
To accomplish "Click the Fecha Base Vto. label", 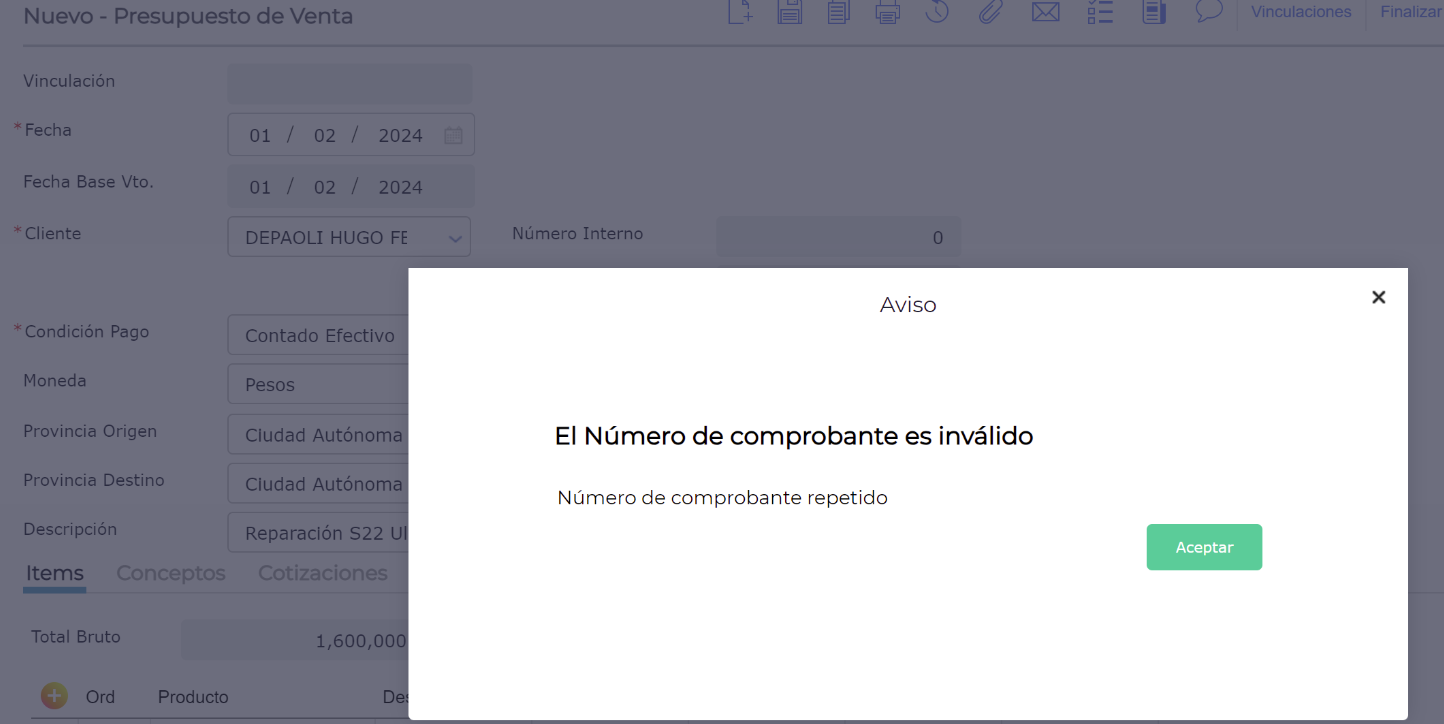I will click(88, 182).
